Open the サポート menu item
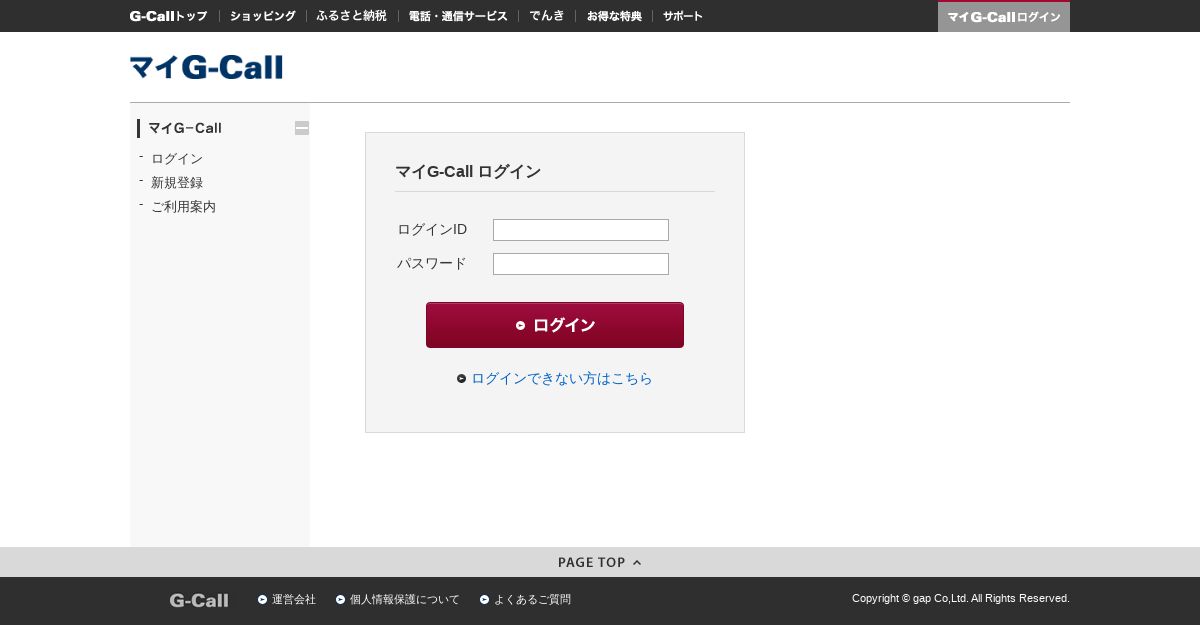The image size is (1200, 630). click(683, 16)
